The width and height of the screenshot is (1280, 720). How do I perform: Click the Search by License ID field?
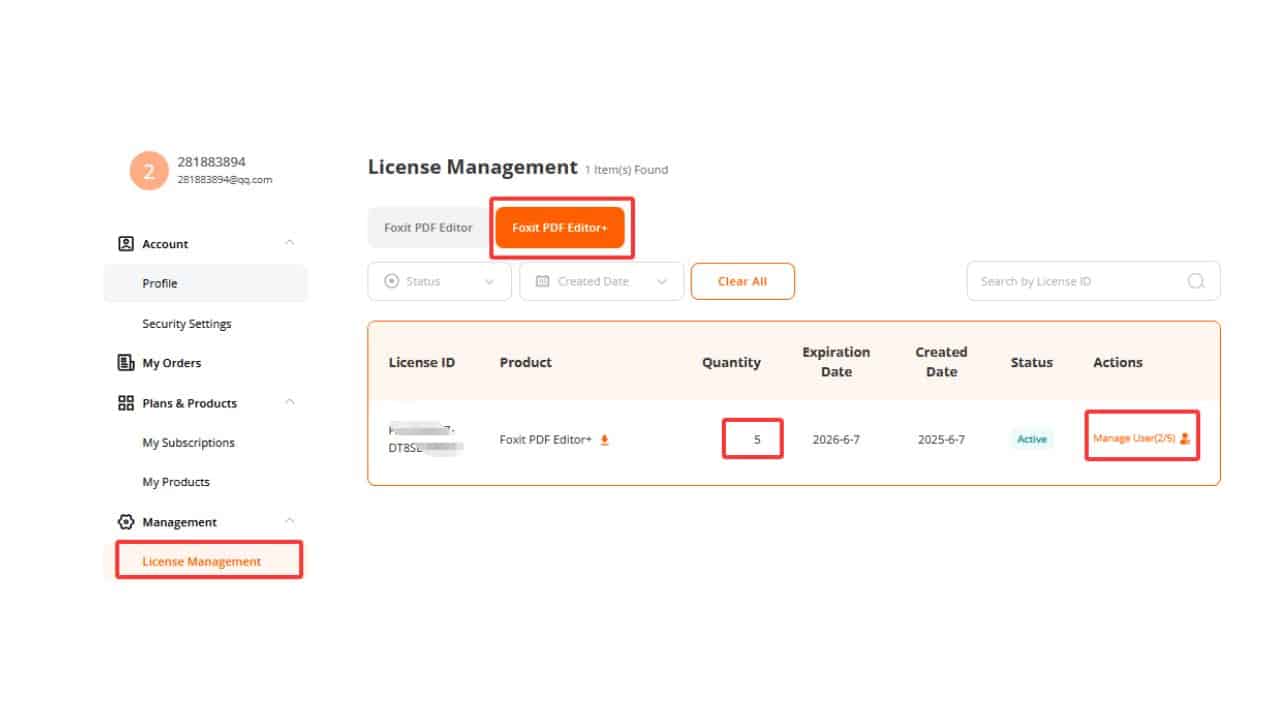pos(1094,281)
